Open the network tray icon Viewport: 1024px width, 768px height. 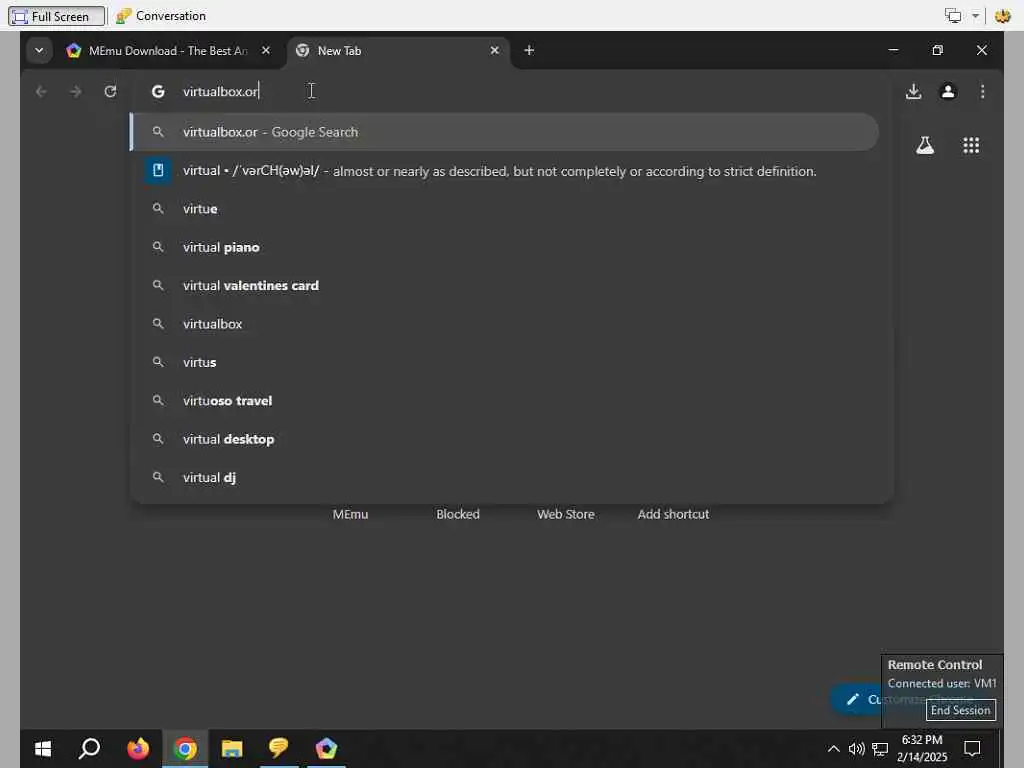click(x=880, y=748)
